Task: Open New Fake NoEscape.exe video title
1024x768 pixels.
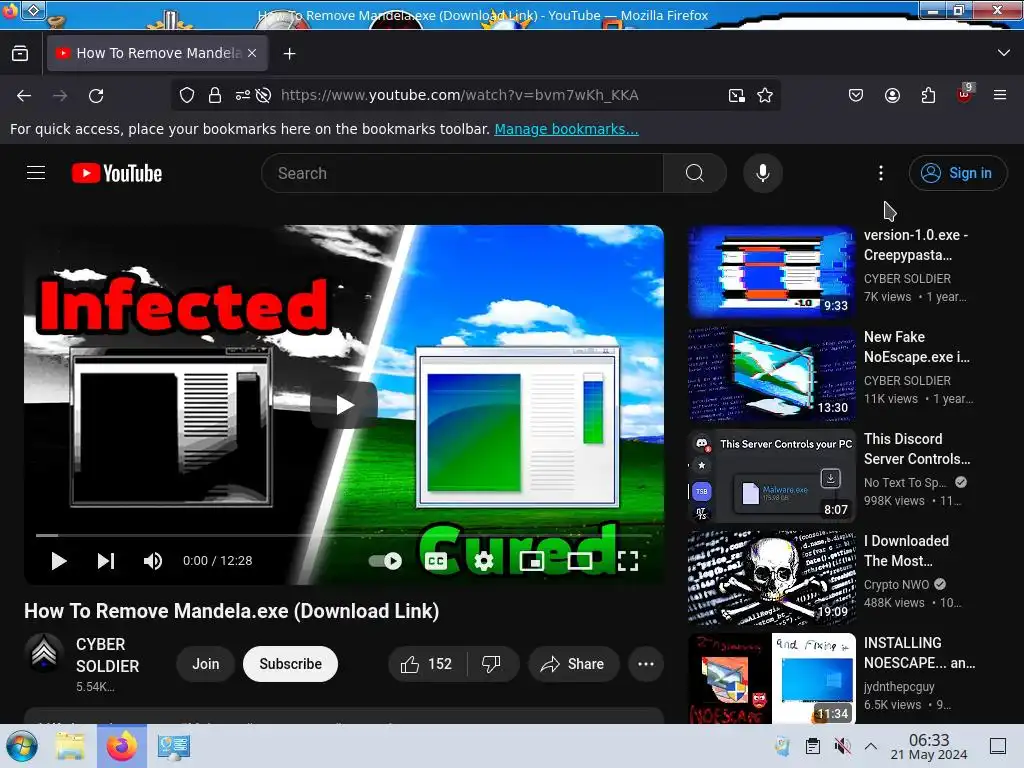Action: coord(917,347)
